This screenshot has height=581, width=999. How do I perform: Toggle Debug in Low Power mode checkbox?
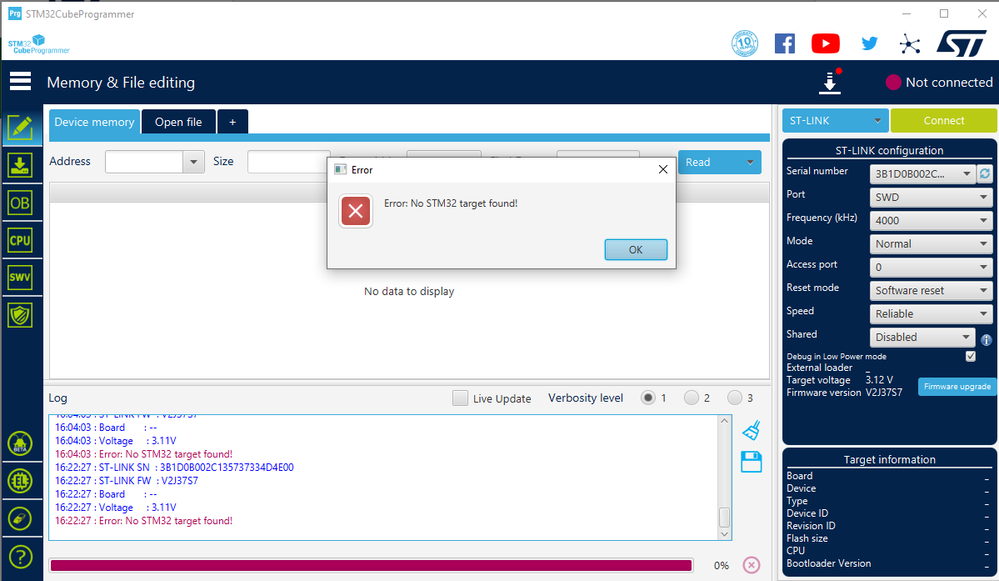point(970,356)
